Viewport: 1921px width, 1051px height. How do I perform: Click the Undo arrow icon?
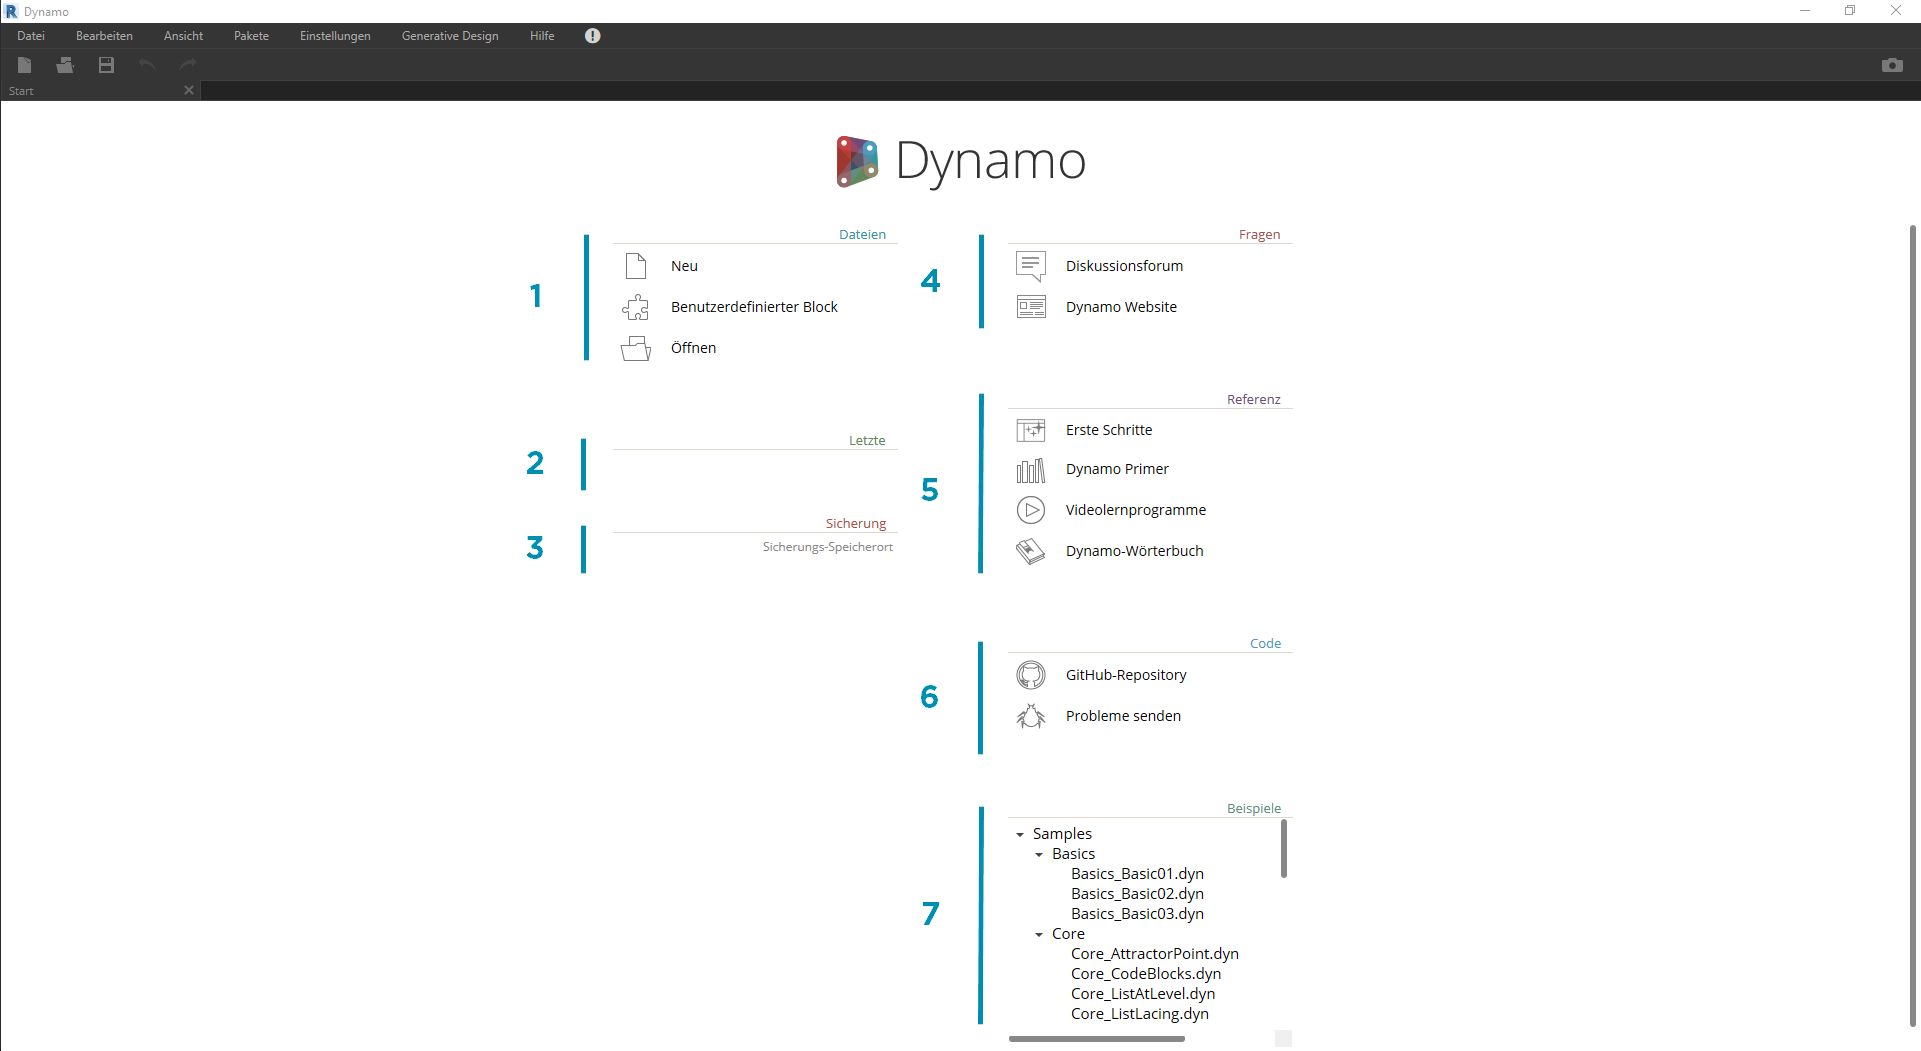147,65
